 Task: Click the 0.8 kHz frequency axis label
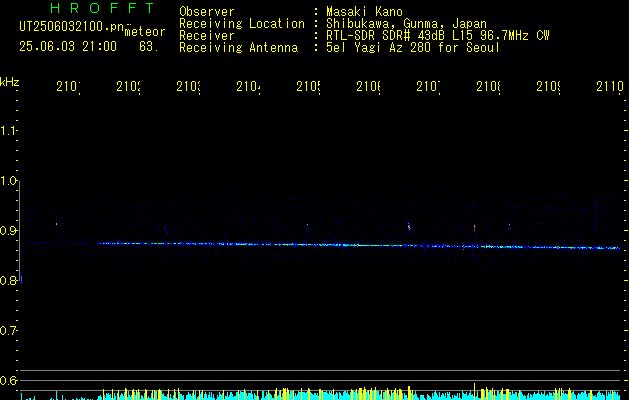8,280
